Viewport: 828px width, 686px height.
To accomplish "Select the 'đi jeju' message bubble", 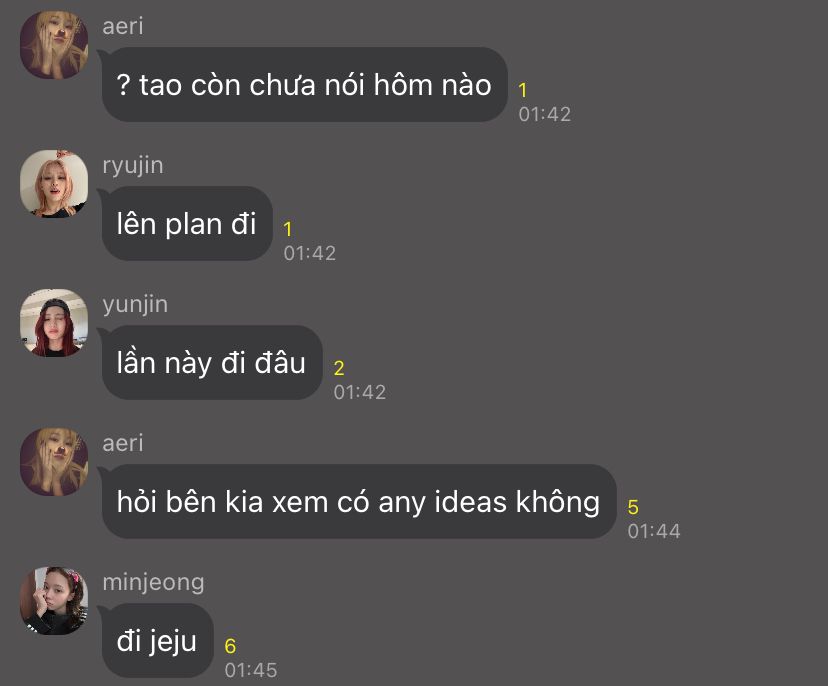I will pos(157,640).
